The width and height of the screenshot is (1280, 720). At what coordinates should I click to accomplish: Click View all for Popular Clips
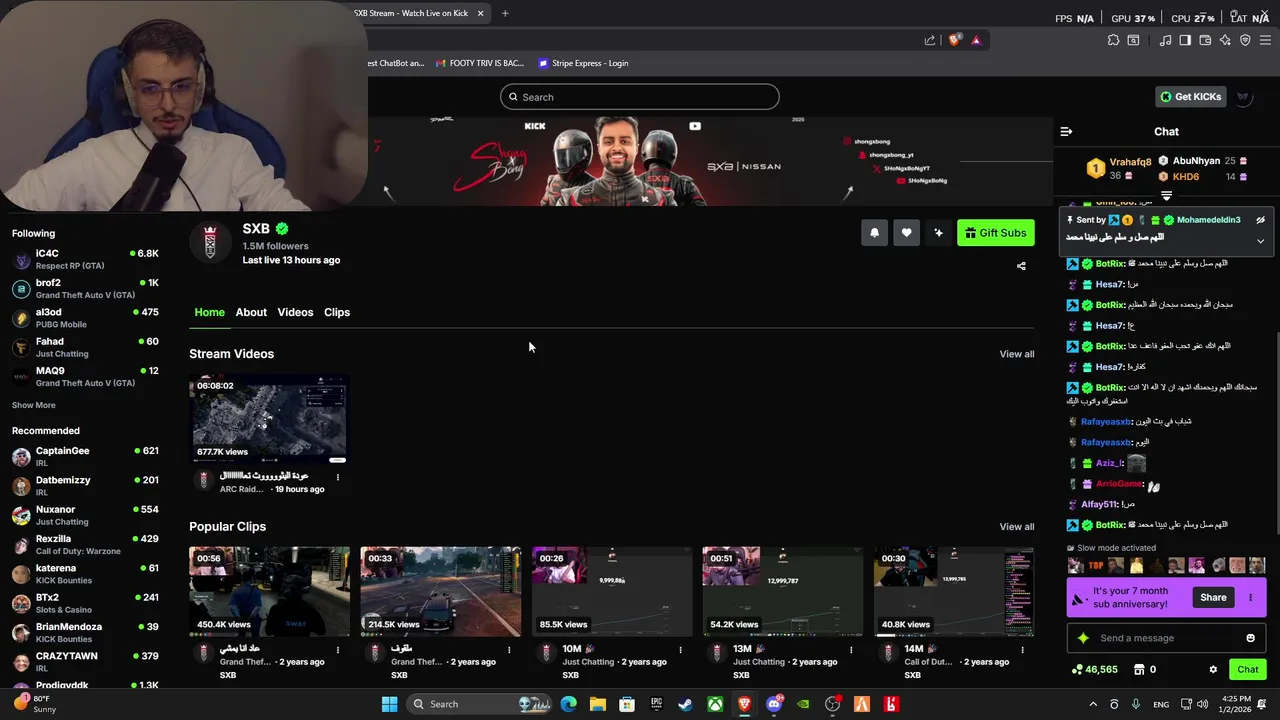1017,527
